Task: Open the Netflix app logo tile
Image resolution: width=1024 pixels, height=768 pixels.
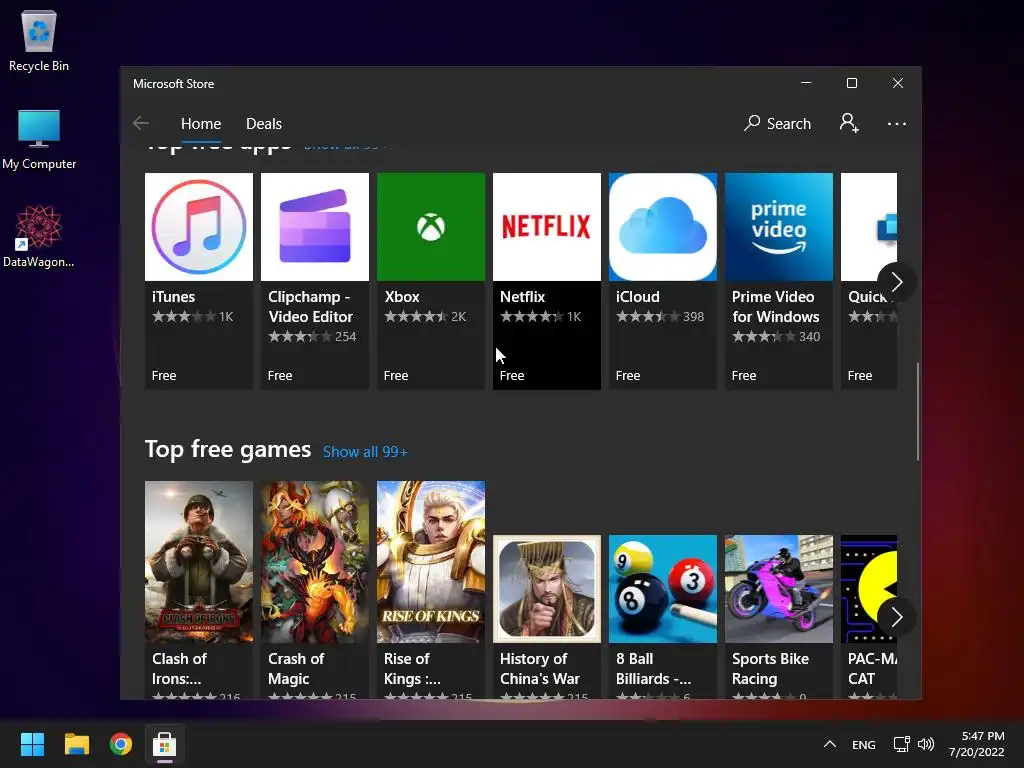Action: [547, 227]
